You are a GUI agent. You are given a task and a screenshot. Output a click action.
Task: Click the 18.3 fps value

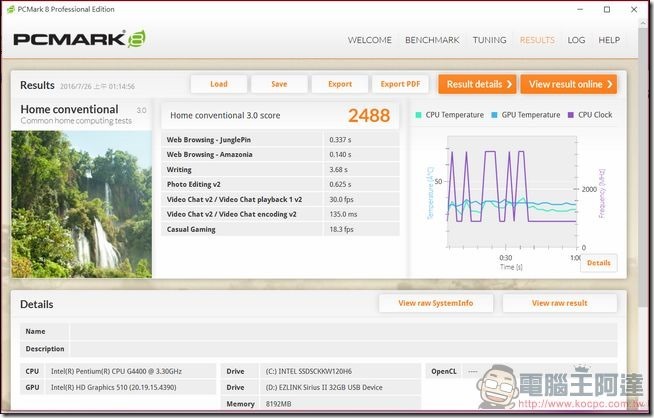pos(341,229)
